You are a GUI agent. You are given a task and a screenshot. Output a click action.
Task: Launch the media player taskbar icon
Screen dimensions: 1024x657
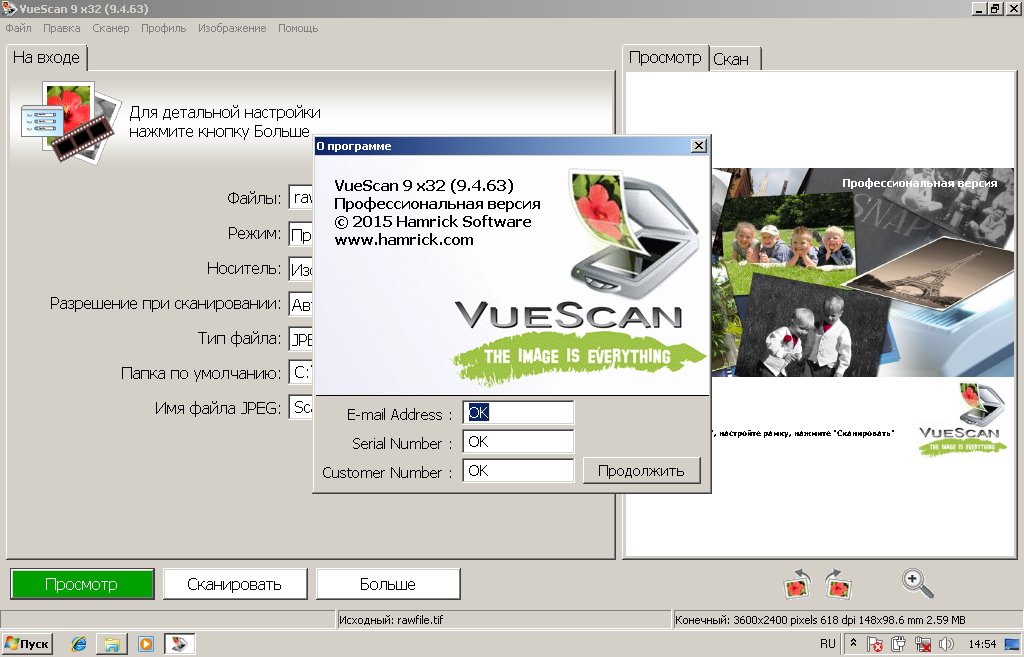146,644
